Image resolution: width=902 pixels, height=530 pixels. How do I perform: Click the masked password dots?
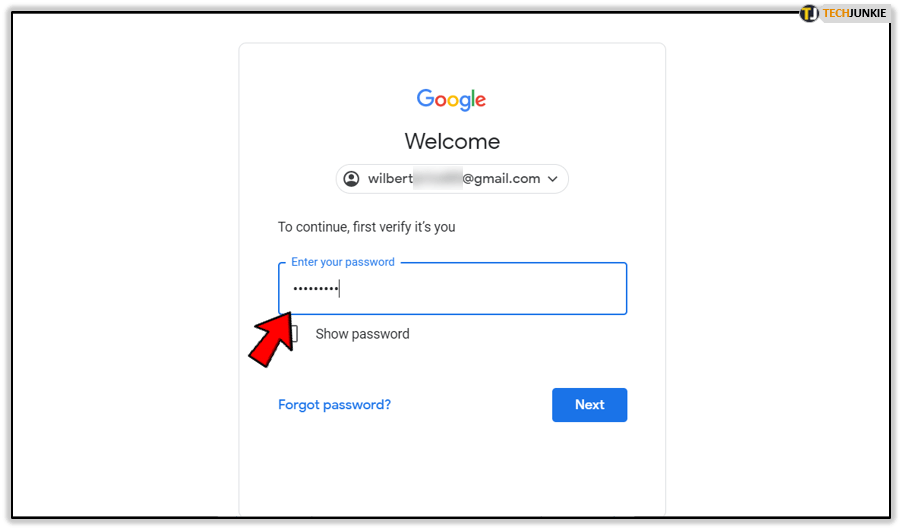point(315,288)
